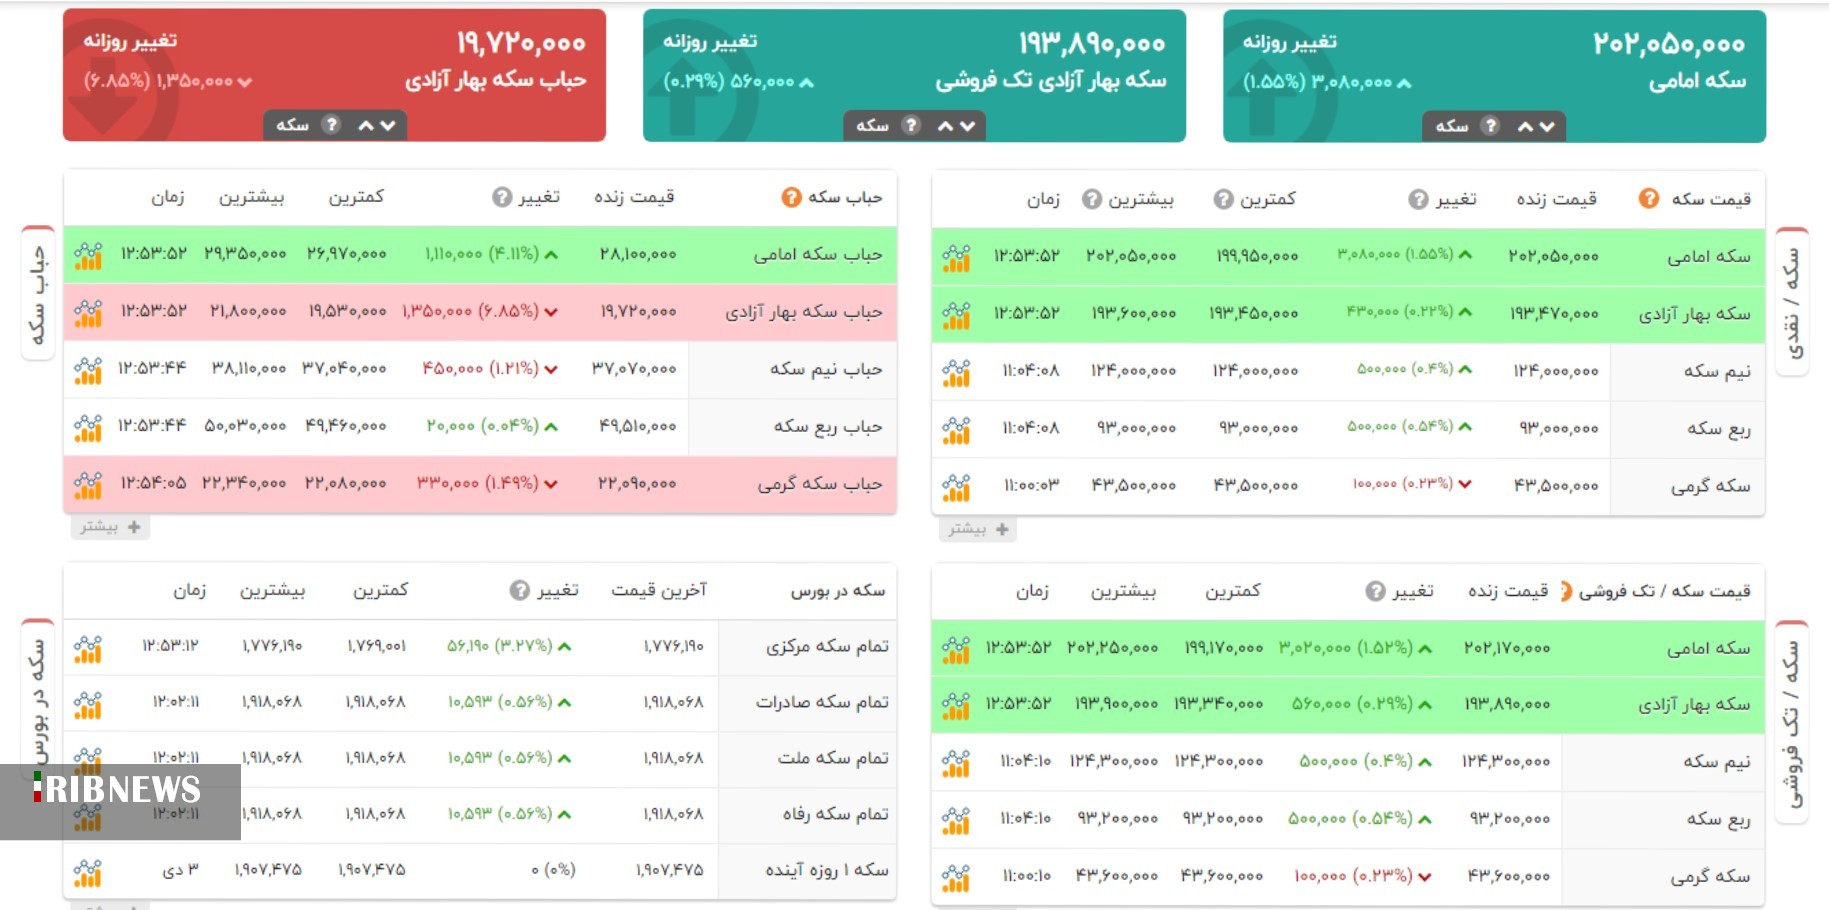1829x910 pixels.
Task: Click down arrow on سکه بهار آزادی تک فروشی card
Action: click(968, 125)
